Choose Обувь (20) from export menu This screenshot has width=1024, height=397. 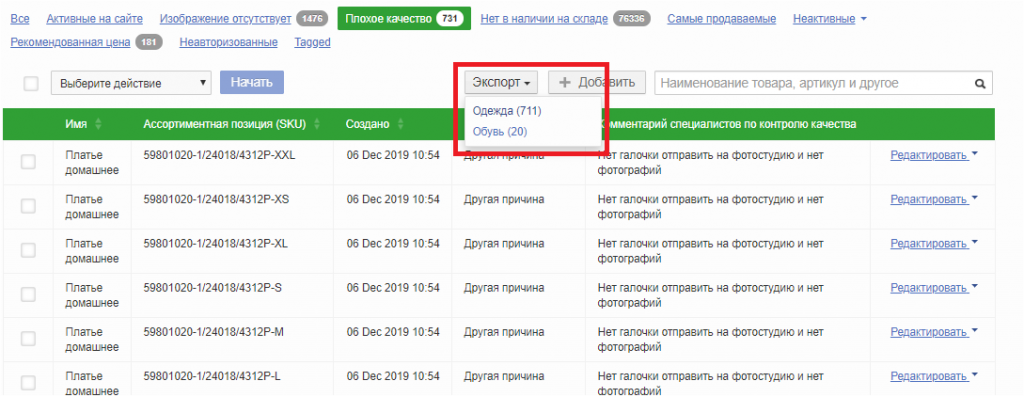[x=500, y=131]
